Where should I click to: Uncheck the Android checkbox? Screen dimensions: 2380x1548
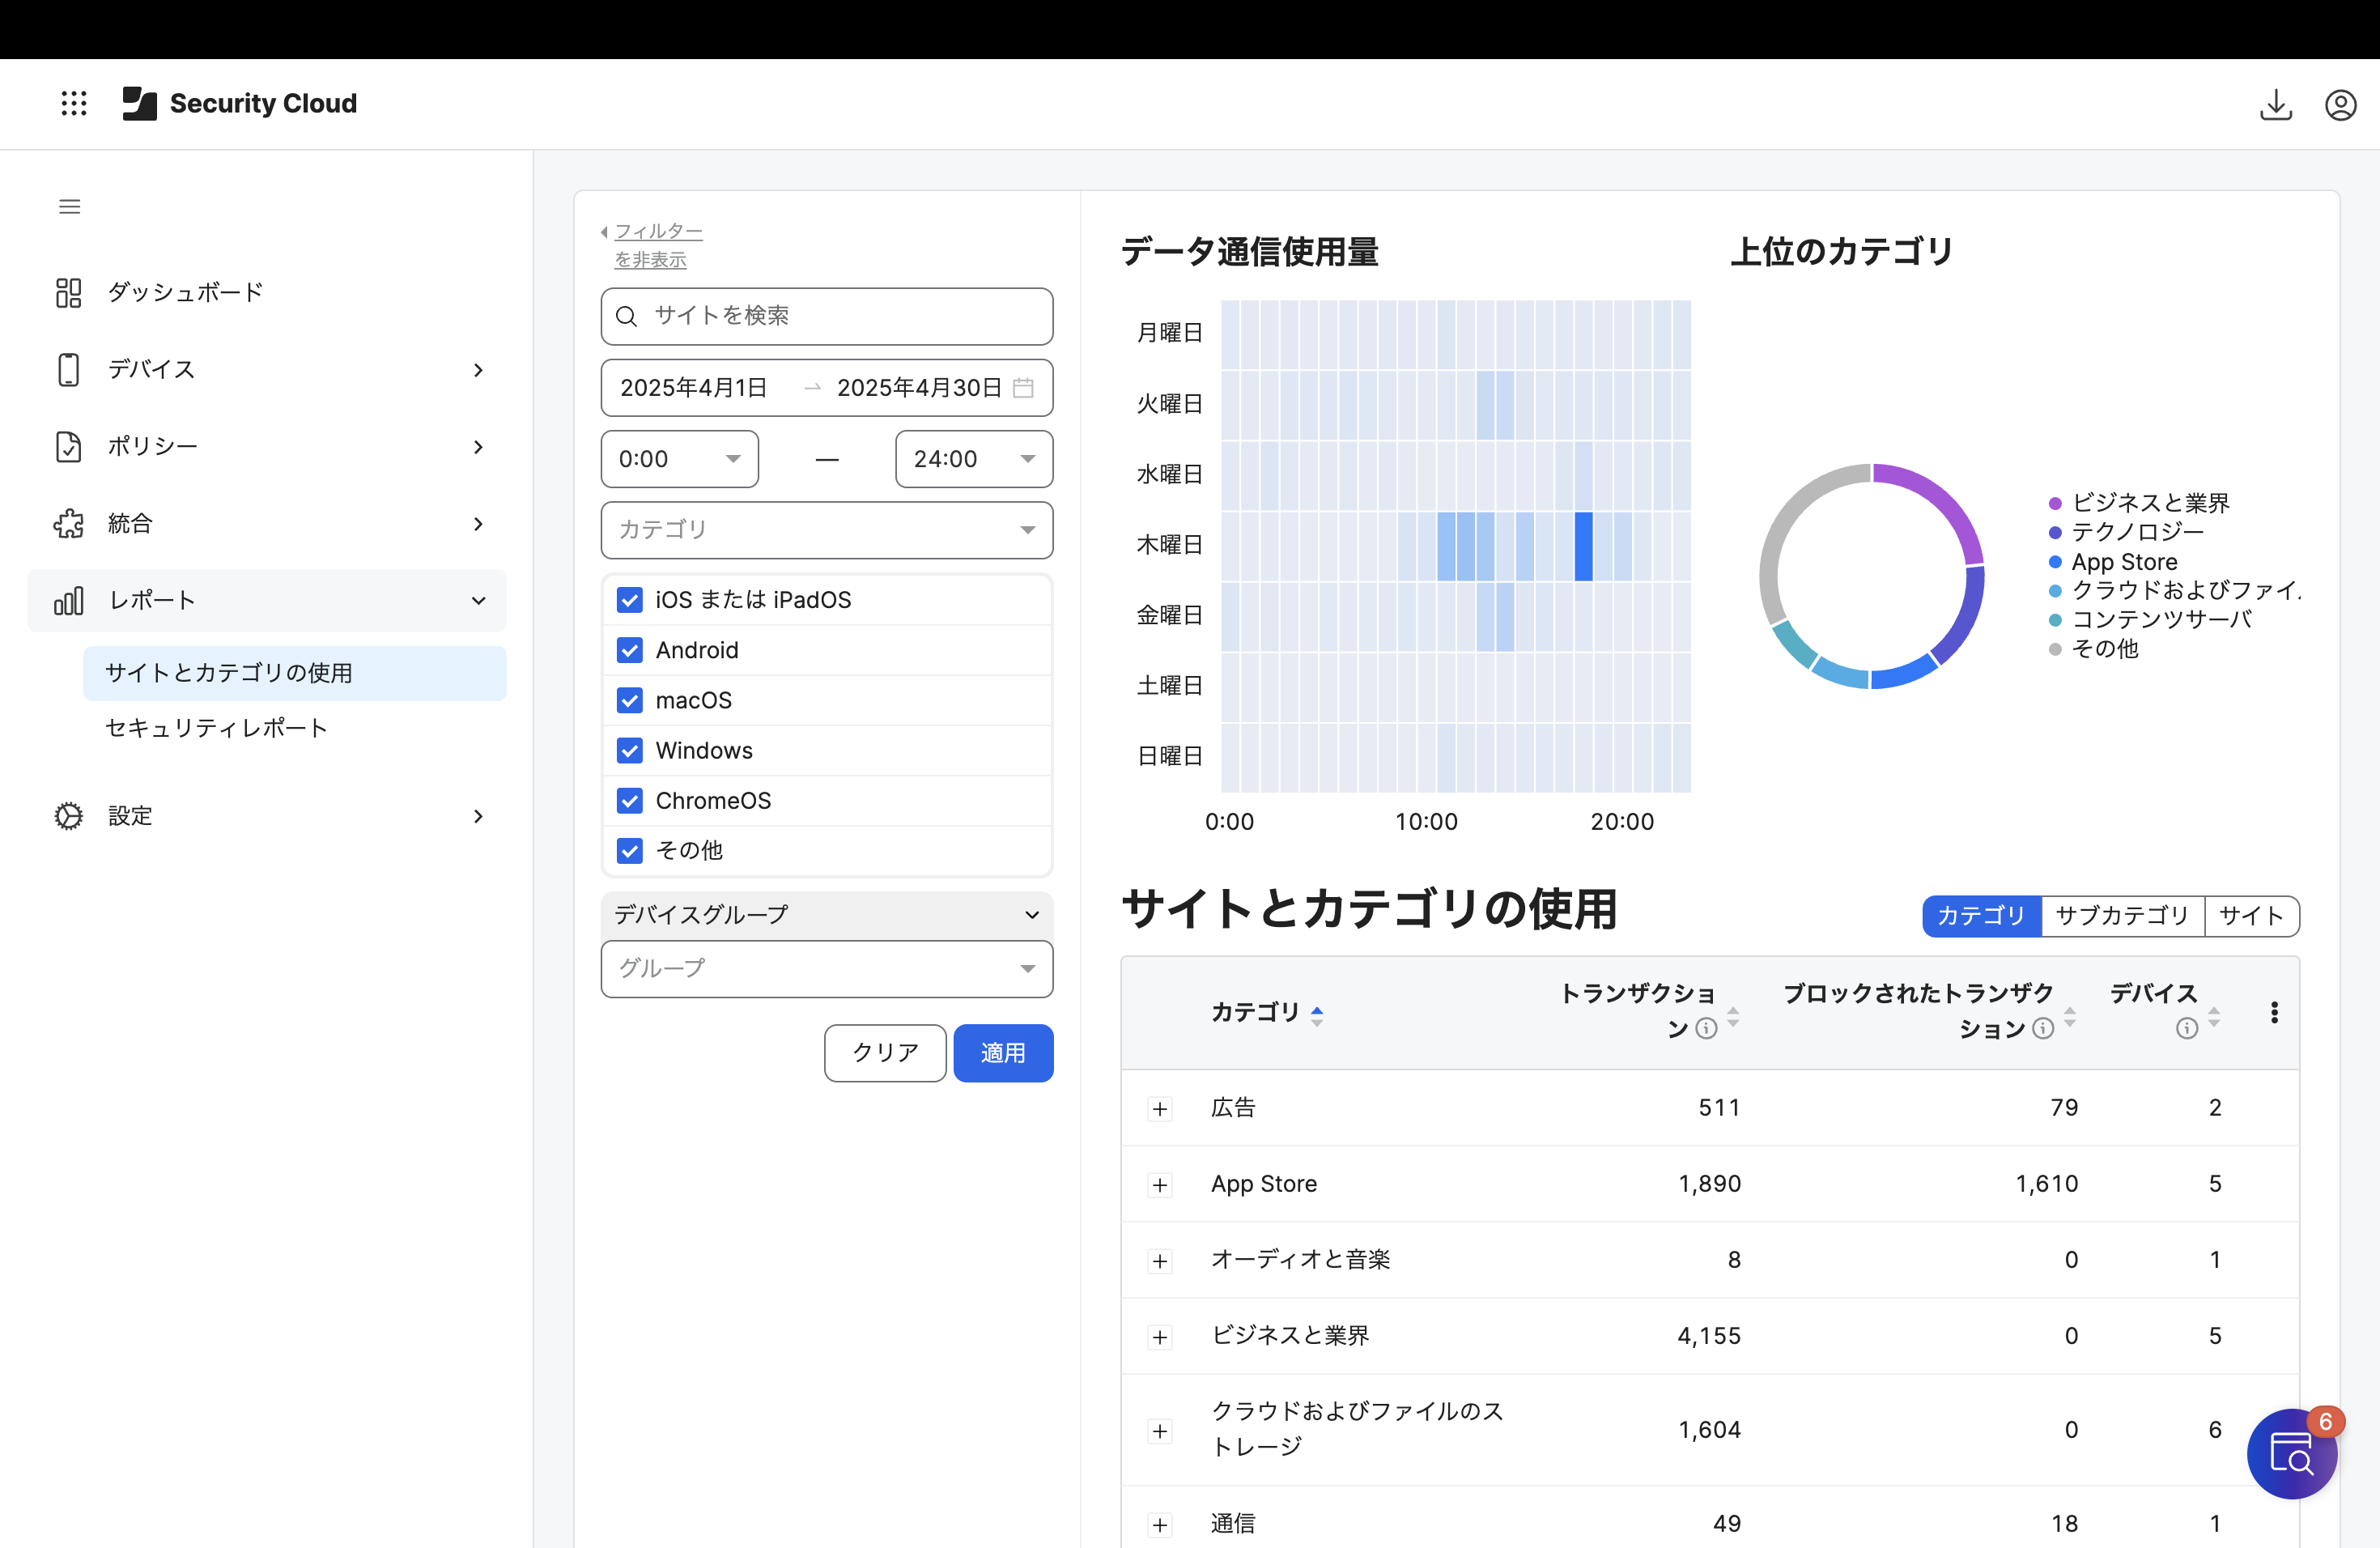pos(630,650)
